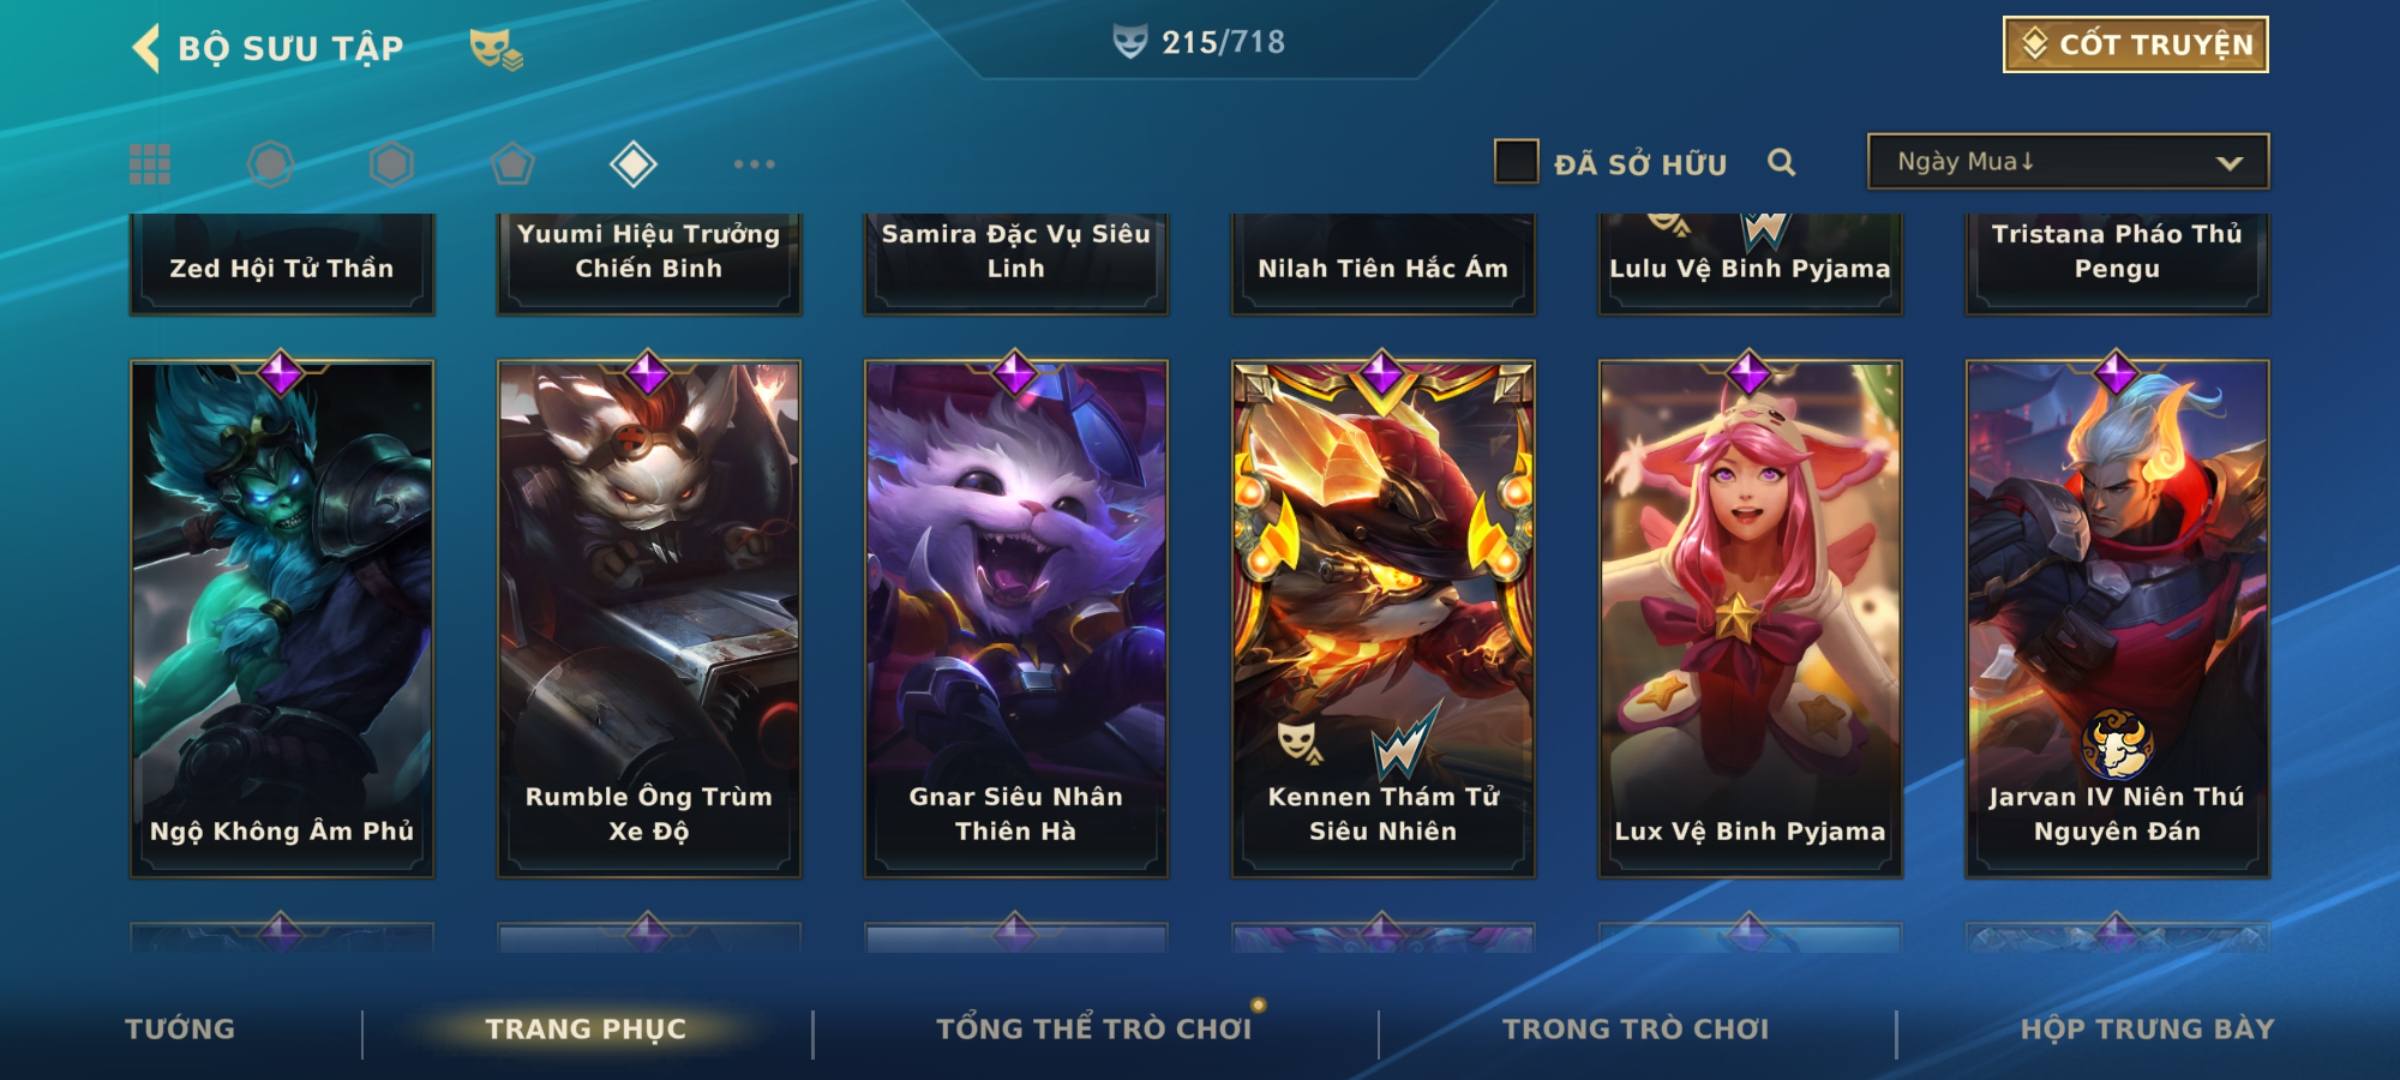
Task: Open the three-dot more filters icon
Action: (x=754, y=164)
